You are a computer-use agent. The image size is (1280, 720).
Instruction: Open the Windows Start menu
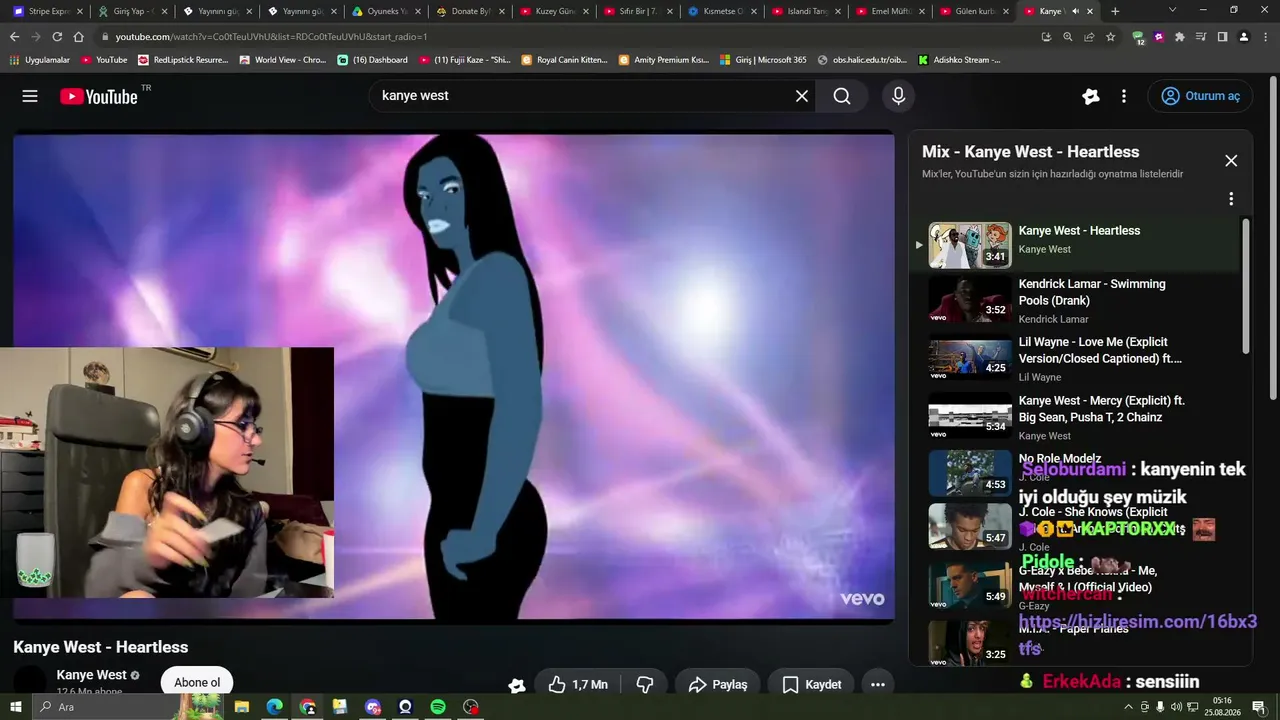[x=16, y=707]
